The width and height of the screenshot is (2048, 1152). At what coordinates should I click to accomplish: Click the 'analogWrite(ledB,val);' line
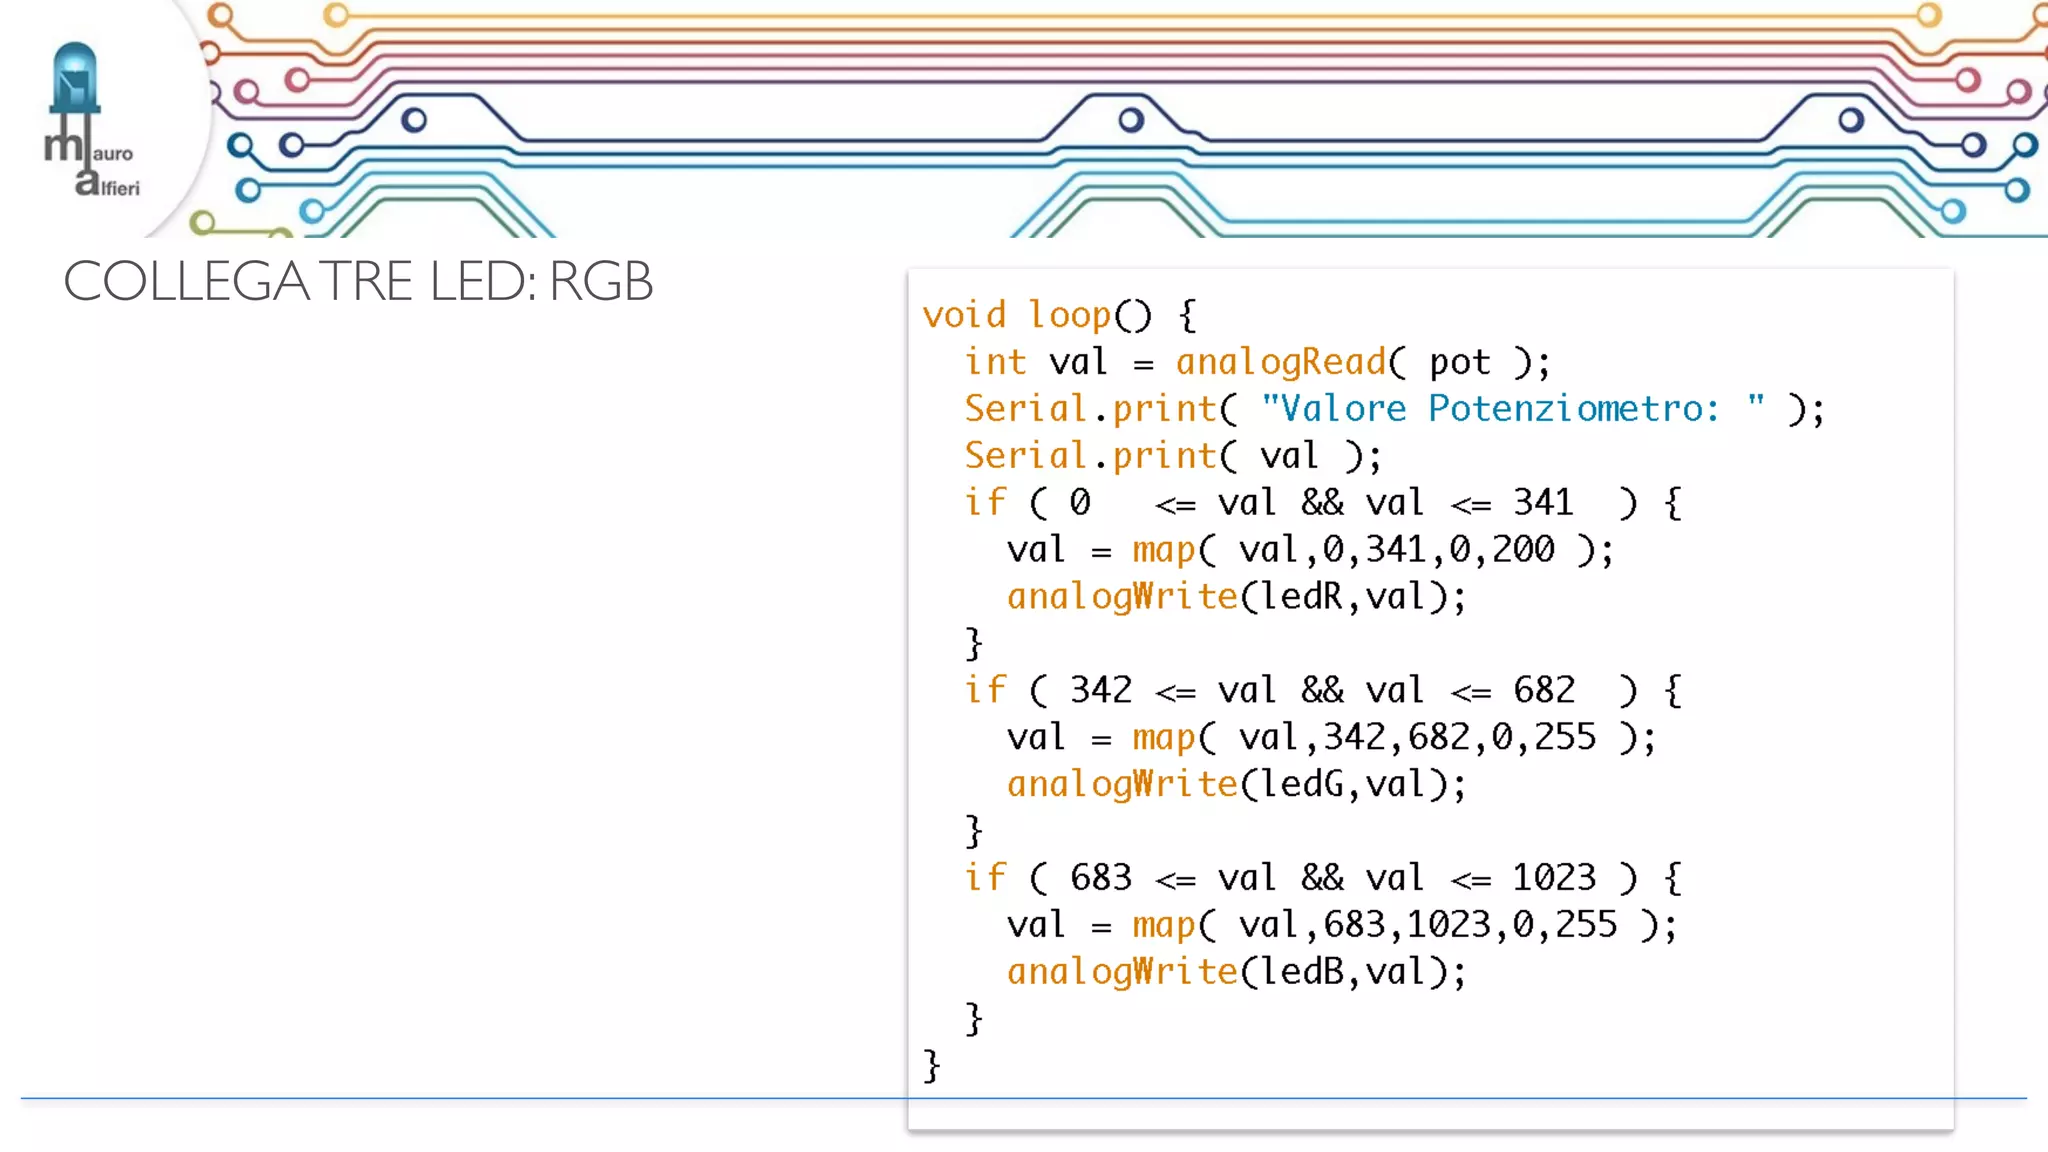coord(1236,972)
